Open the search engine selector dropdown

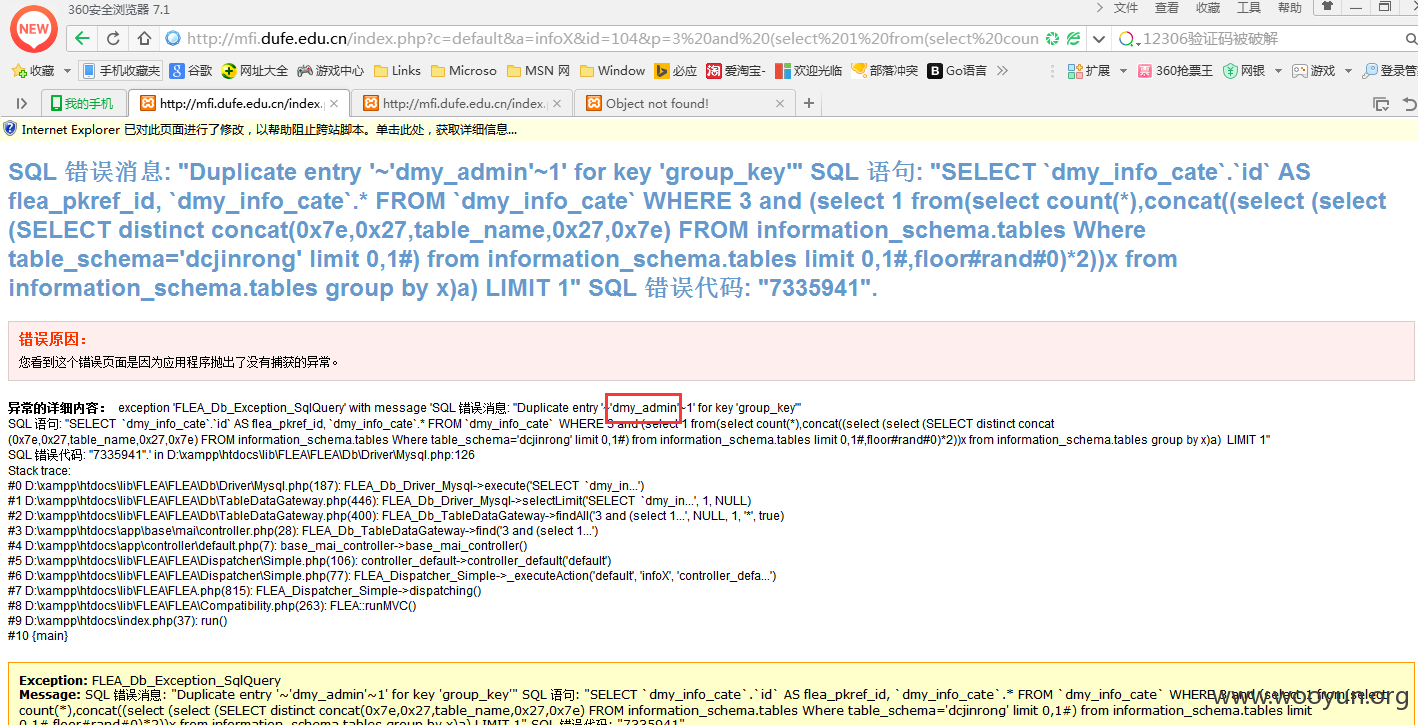click(x=1129, y=39)
